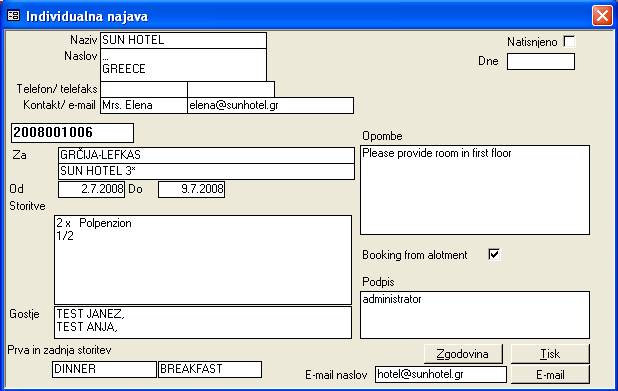Click the Dne date field
This screenshot has height=391, width=618.
pyautogui.click(x=541, y=61)
